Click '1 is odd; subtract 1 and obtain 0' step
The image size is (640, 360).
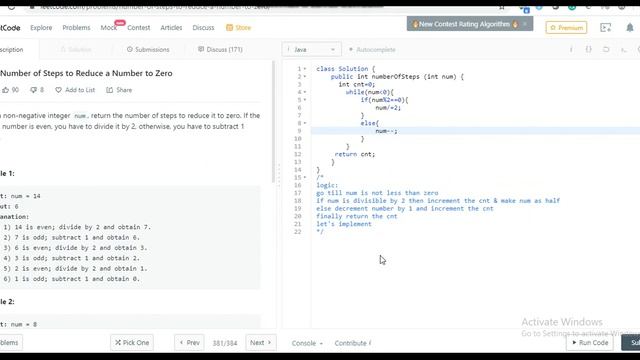tap(71, 279)
